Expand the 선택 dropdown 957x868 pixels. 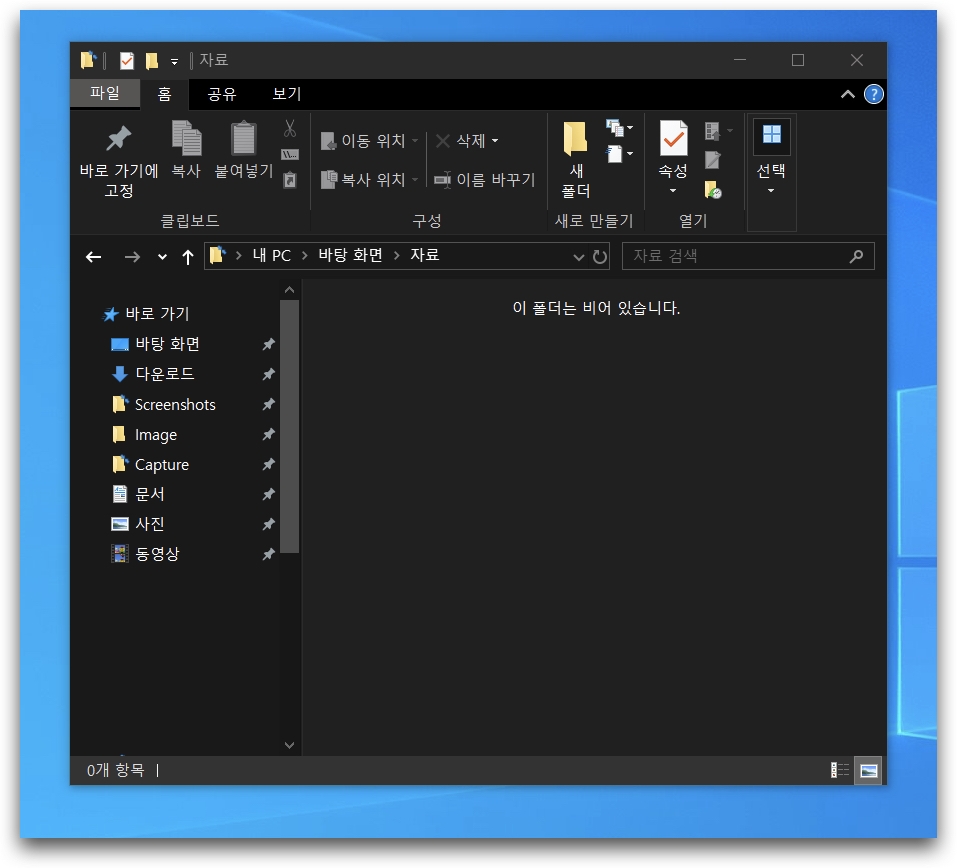(x=771, y=191)
